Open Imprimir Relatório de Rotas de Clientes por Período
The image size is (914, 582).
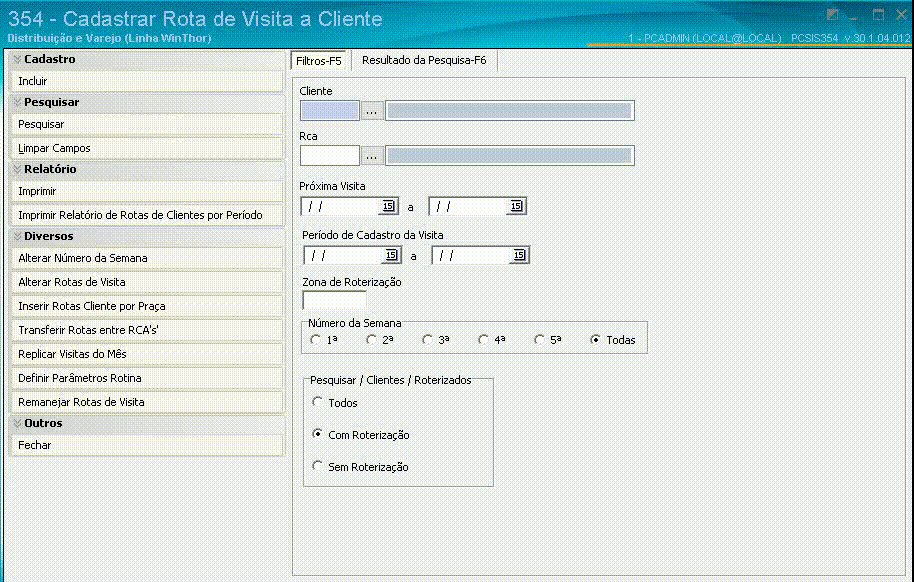[x=147, y=216]
